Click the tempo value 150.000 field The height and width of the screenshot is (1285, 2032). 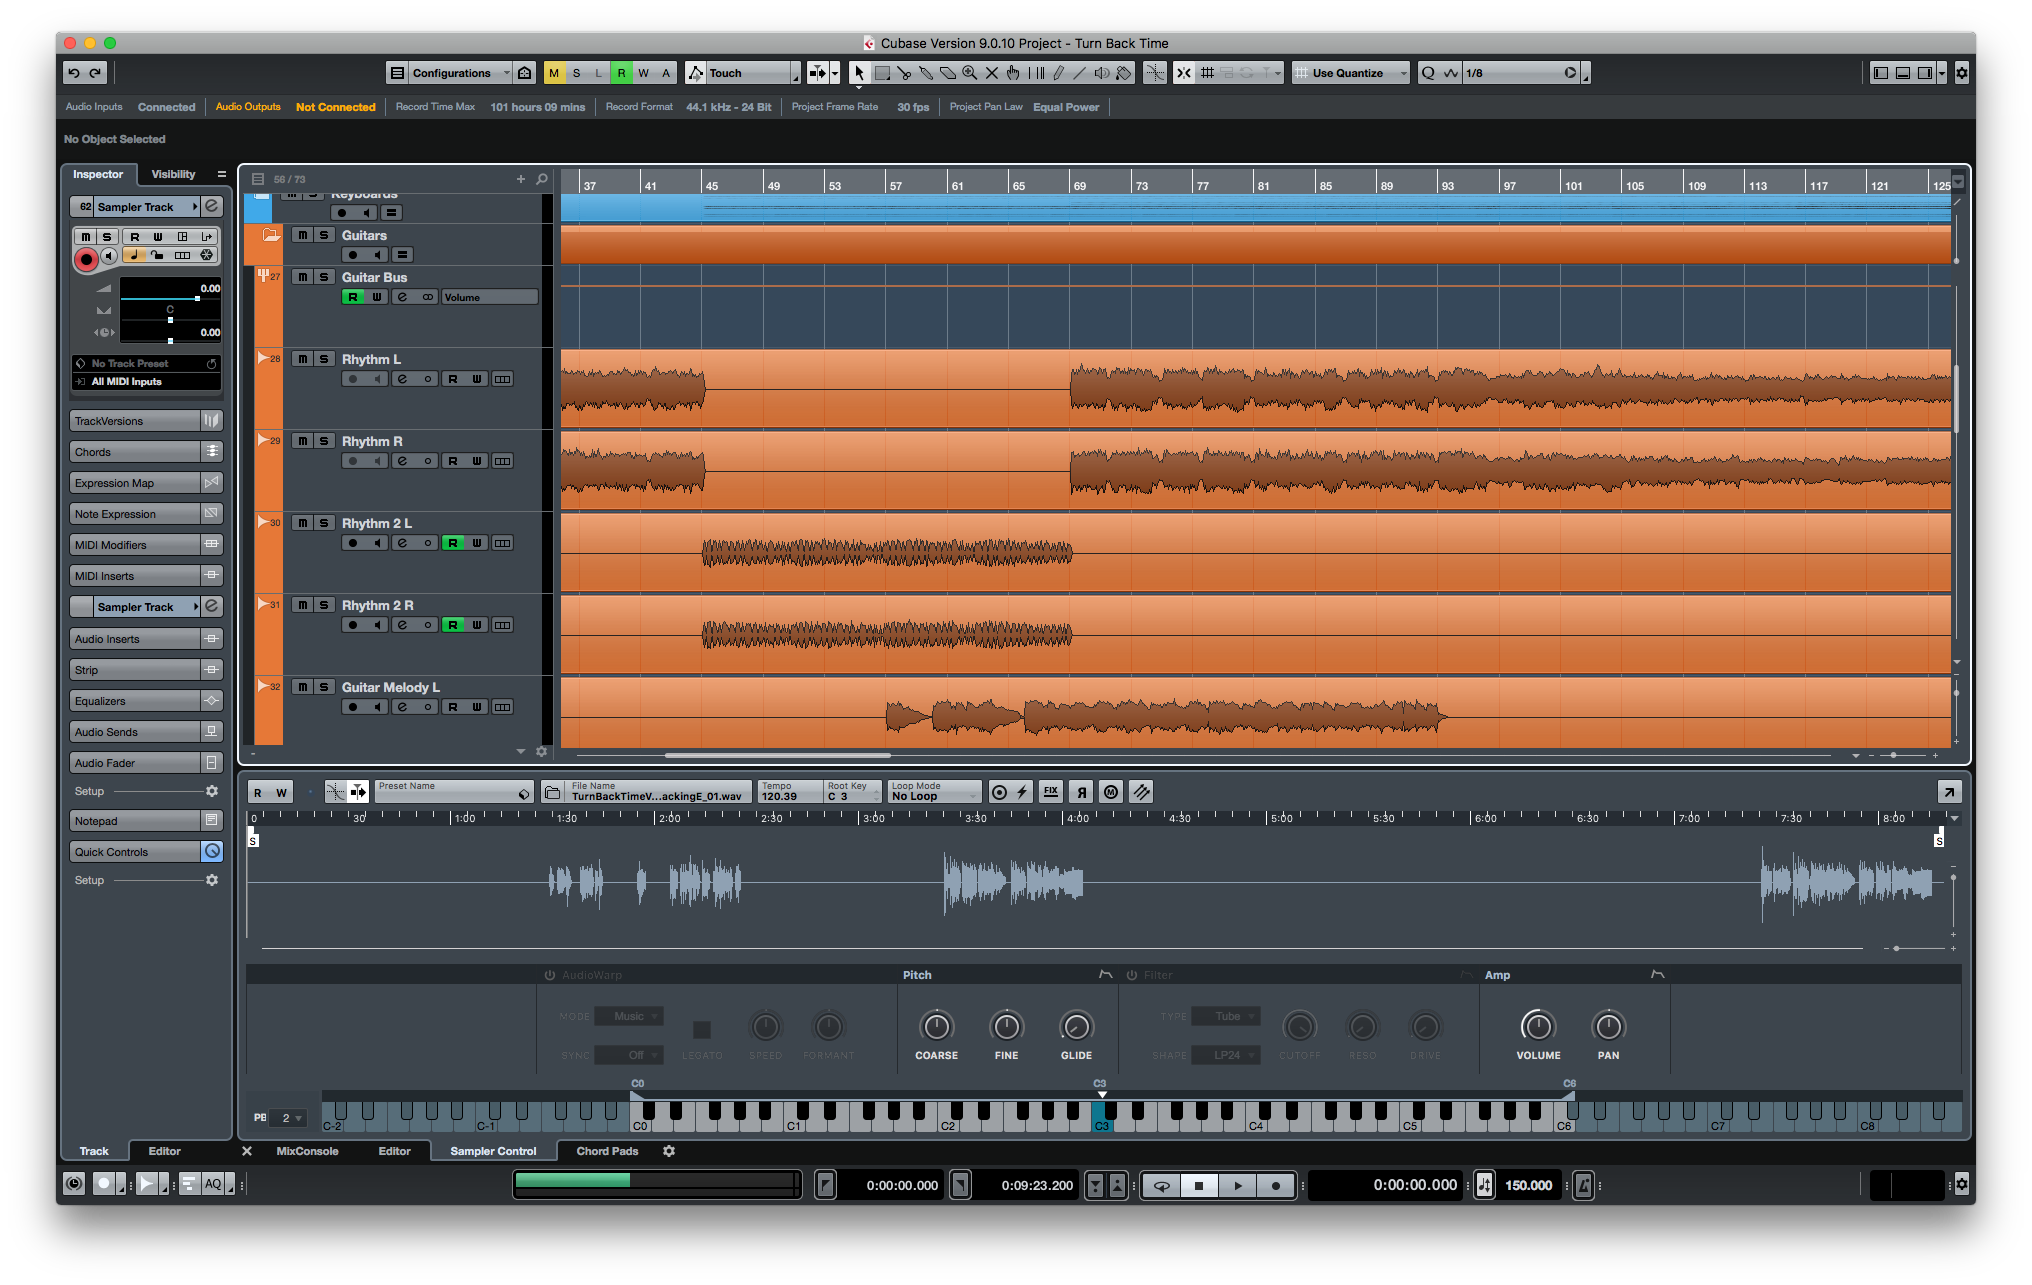pos(1528,1185)
